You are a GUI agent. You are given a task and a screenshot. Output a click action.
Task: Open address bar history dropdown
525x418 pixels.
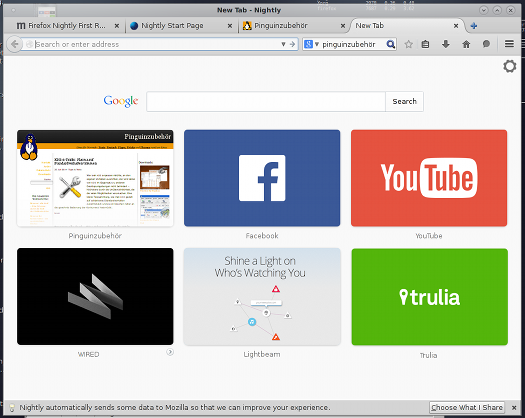pyautogui.click(x=283, y=44)
